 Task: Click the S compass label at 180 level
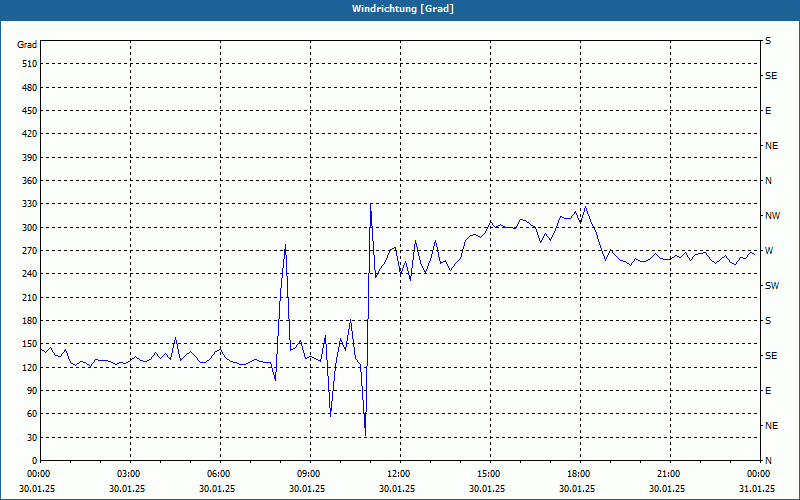[768, 321]
